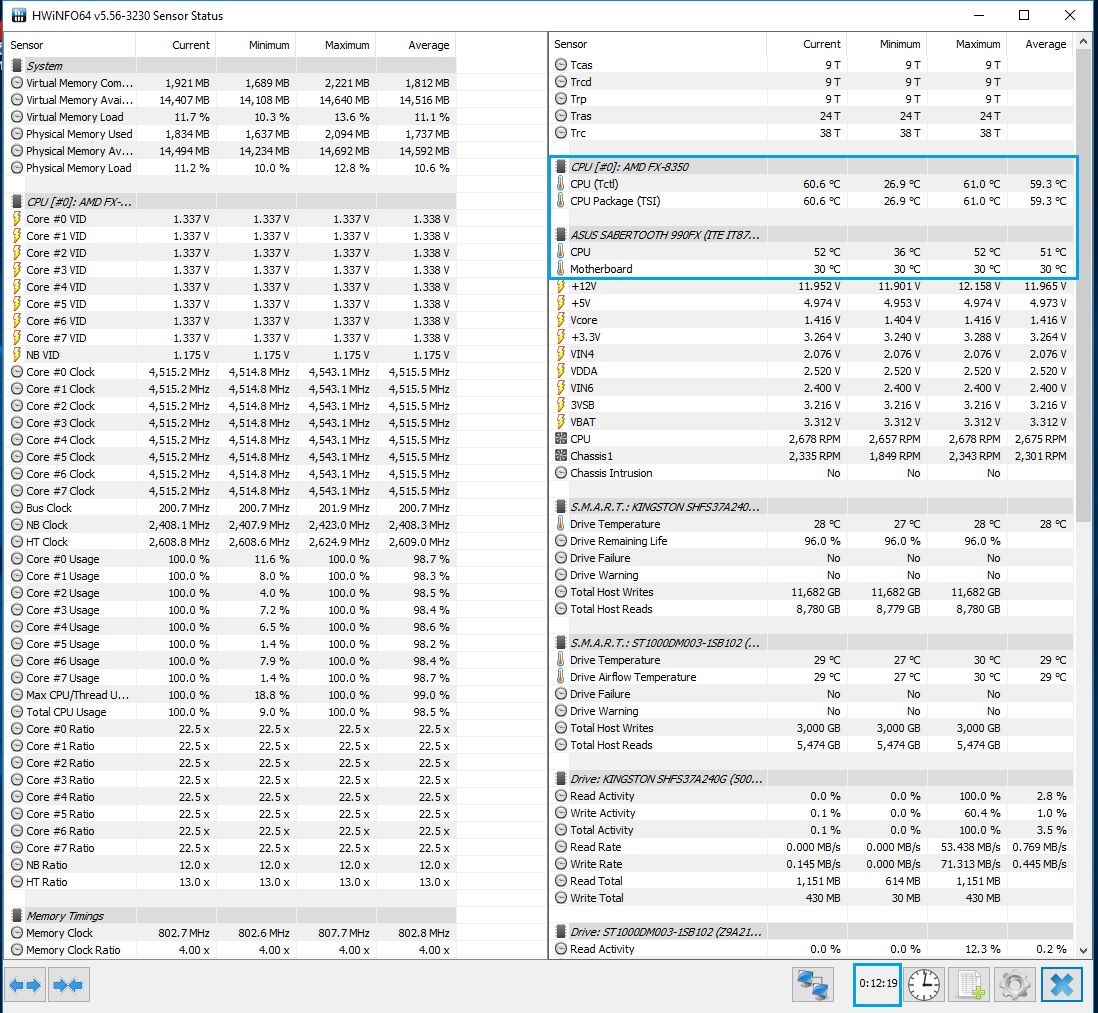Select the Max CPU/Thread Usage row
This screenshot has height=1013, width=1098.
(x=233, y=694)
